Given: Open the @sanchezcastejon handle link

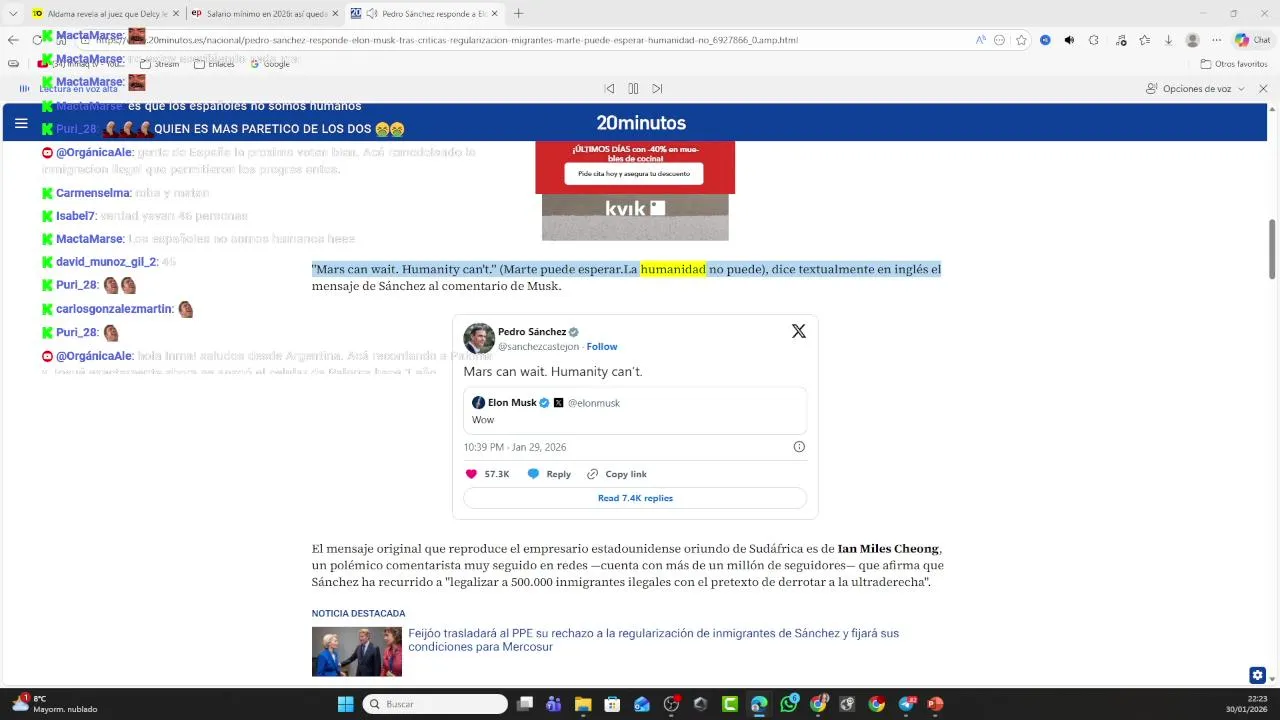Looking at the screenshot, I should pyautogui.click(x=538, y=347).
